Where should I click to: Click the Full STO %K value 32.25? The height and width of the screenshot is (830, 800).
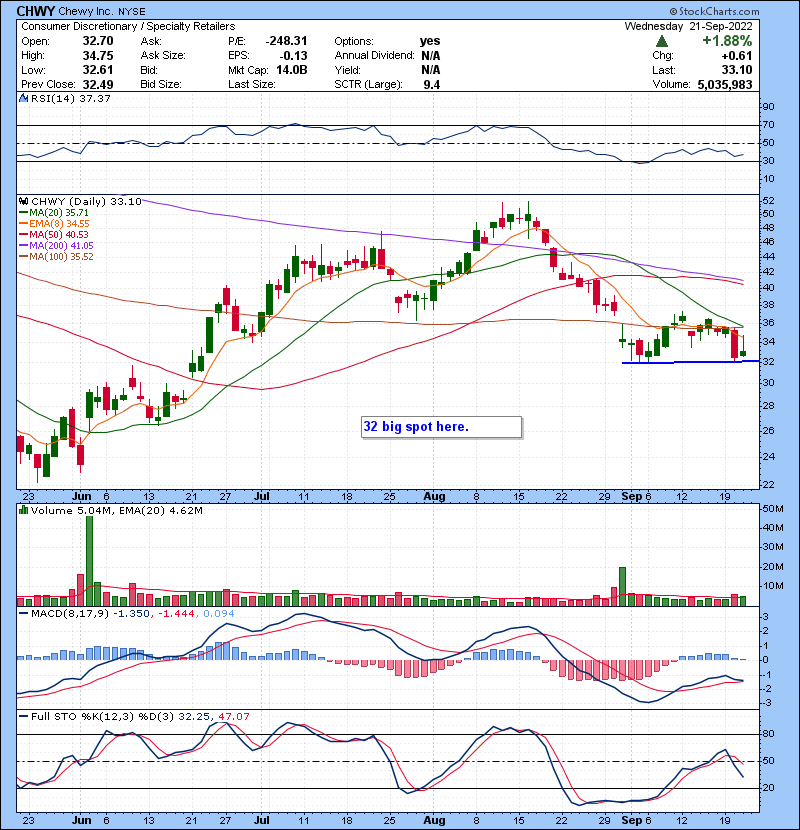point(194,717)
